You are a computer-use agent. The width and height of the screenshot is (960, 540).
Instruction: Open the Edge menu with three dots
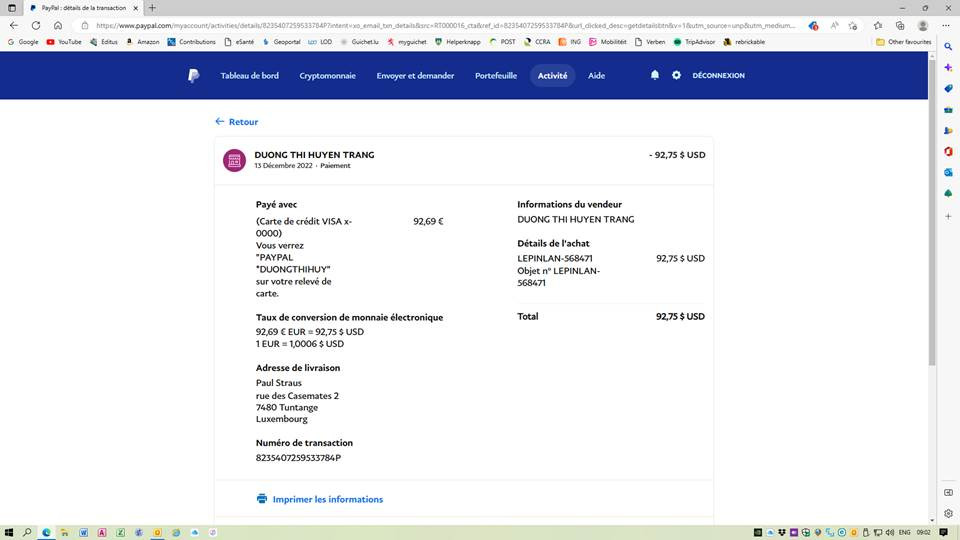point(946,26)
